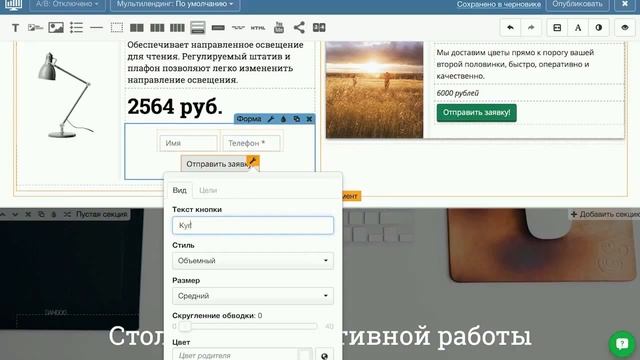The image size is (640, 360).
Task: Click Добавить секцию button
Action: [605, 214]
